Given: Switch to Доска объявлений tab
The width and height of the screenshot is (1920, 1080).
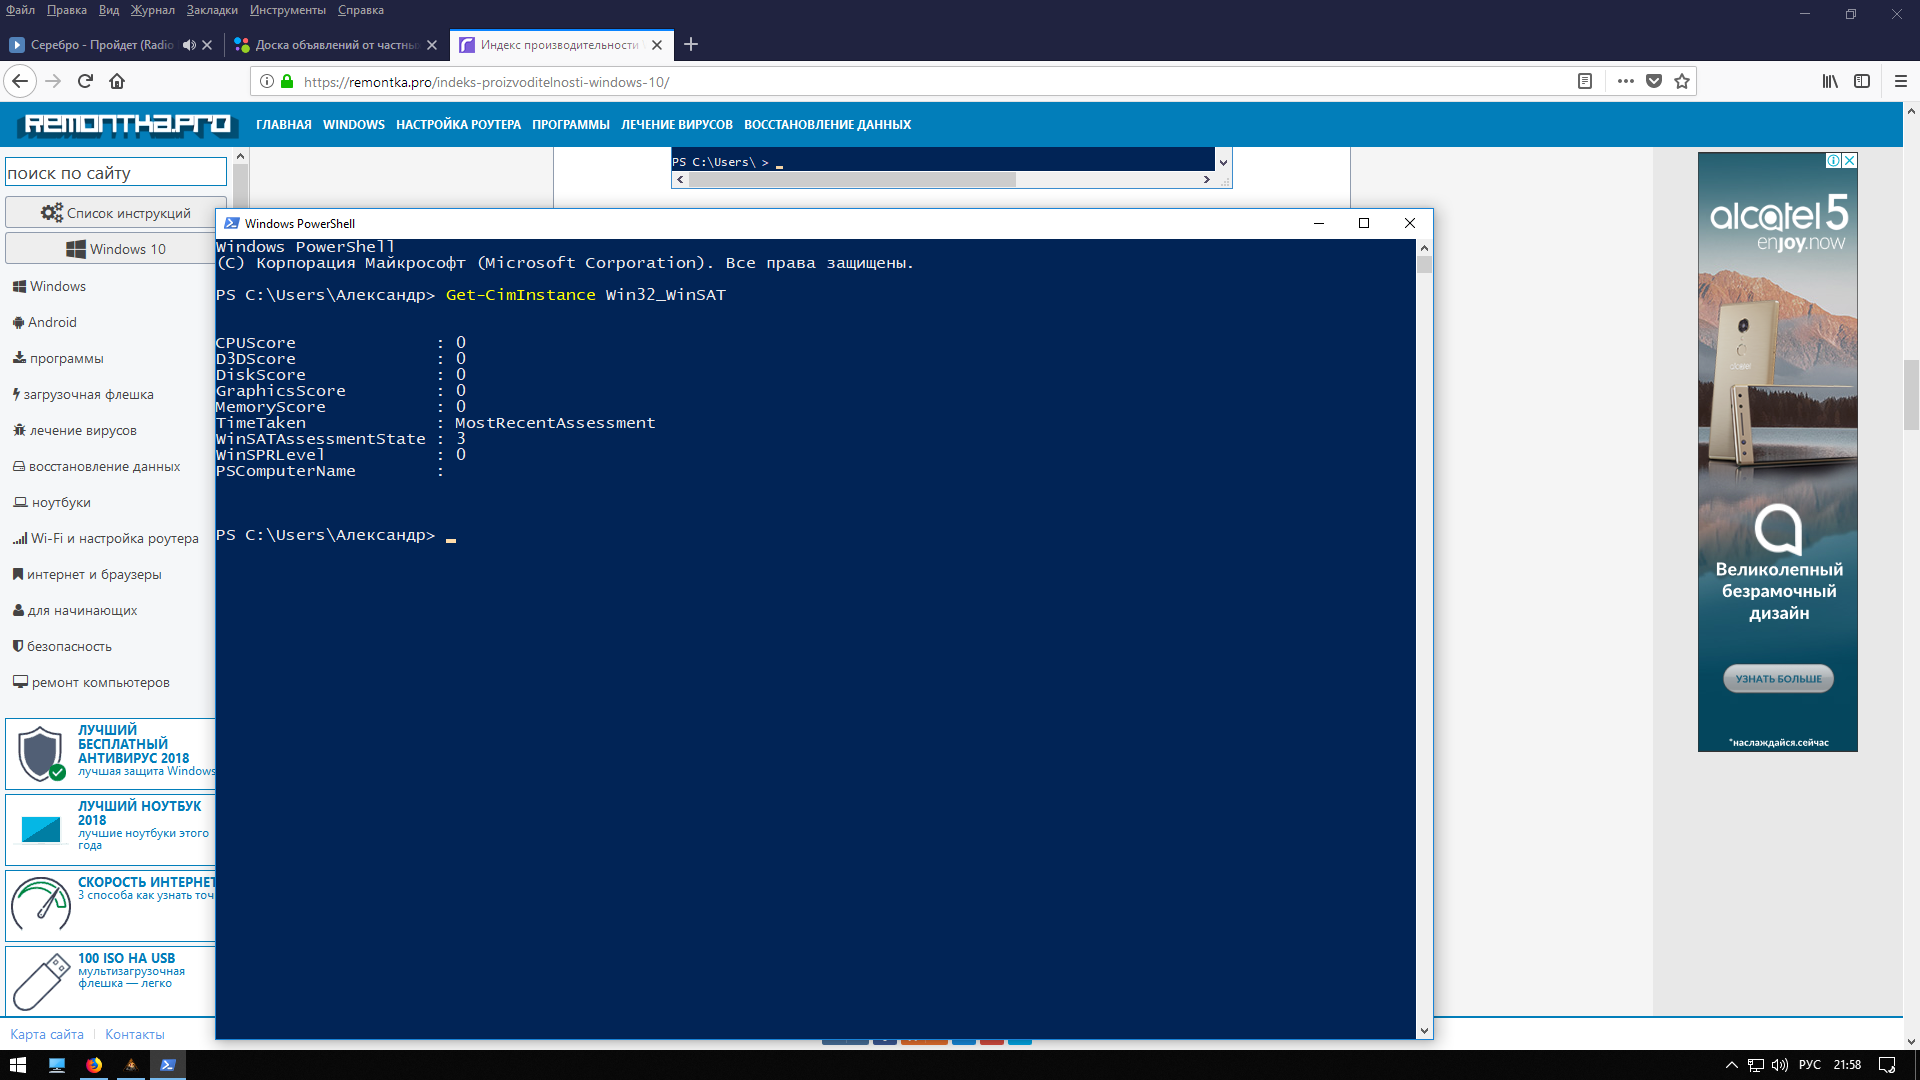Looking at the screenshot, I should (x=335, y=45).
